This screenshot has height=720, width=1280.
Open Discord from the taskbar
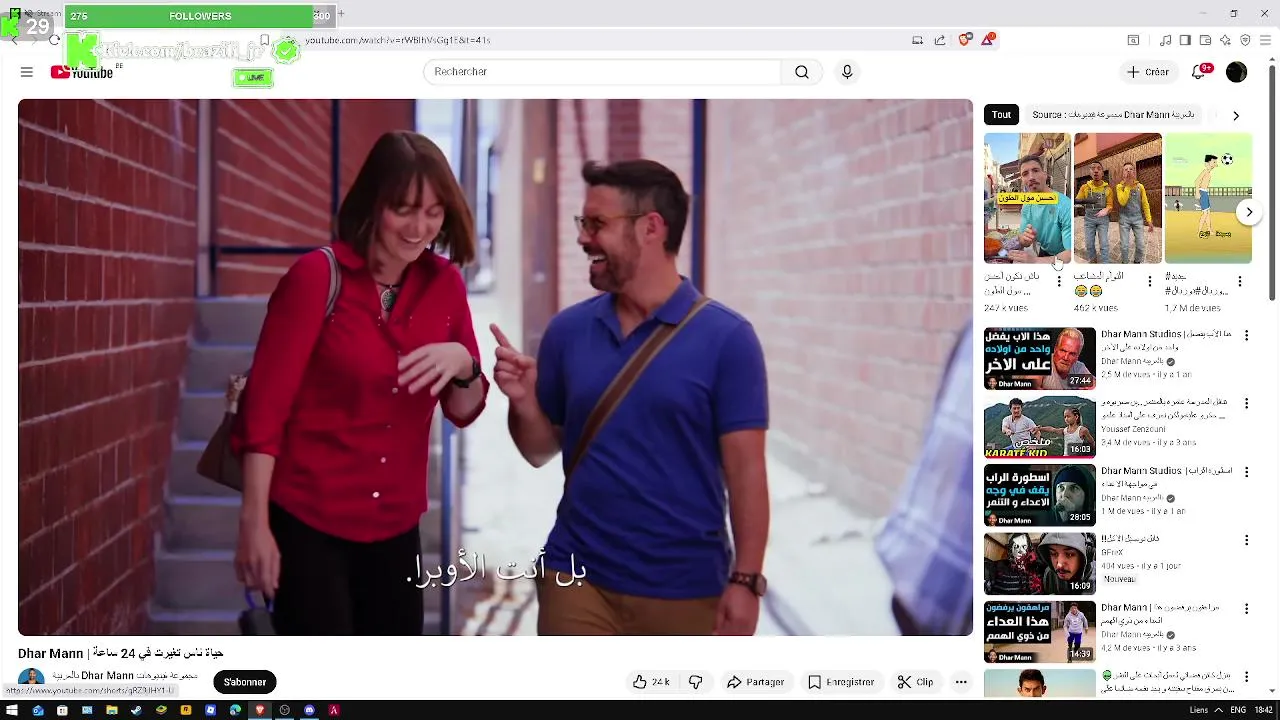tap(309, 710)
